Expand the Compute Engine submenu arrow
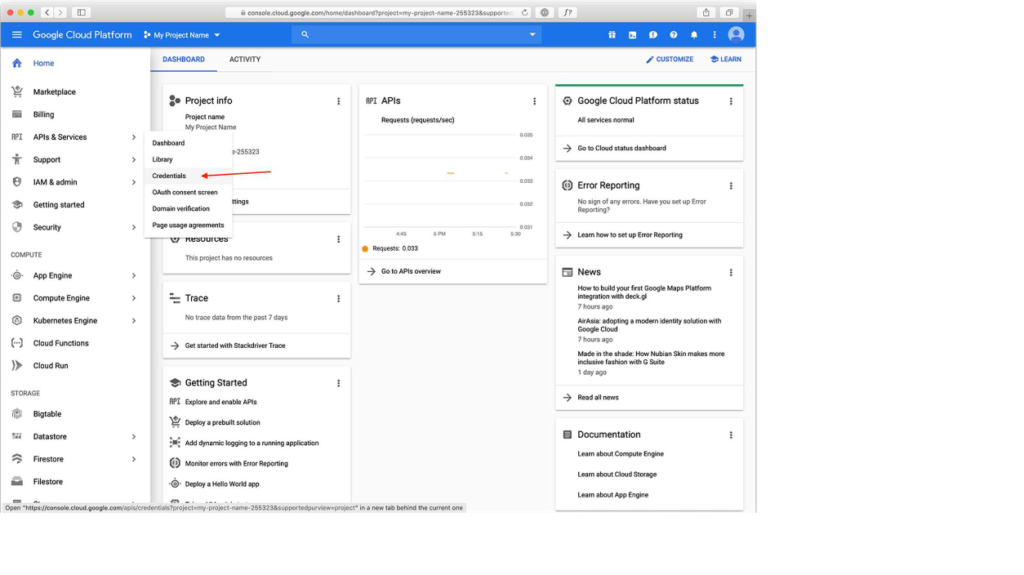 (x=134, y=298)
